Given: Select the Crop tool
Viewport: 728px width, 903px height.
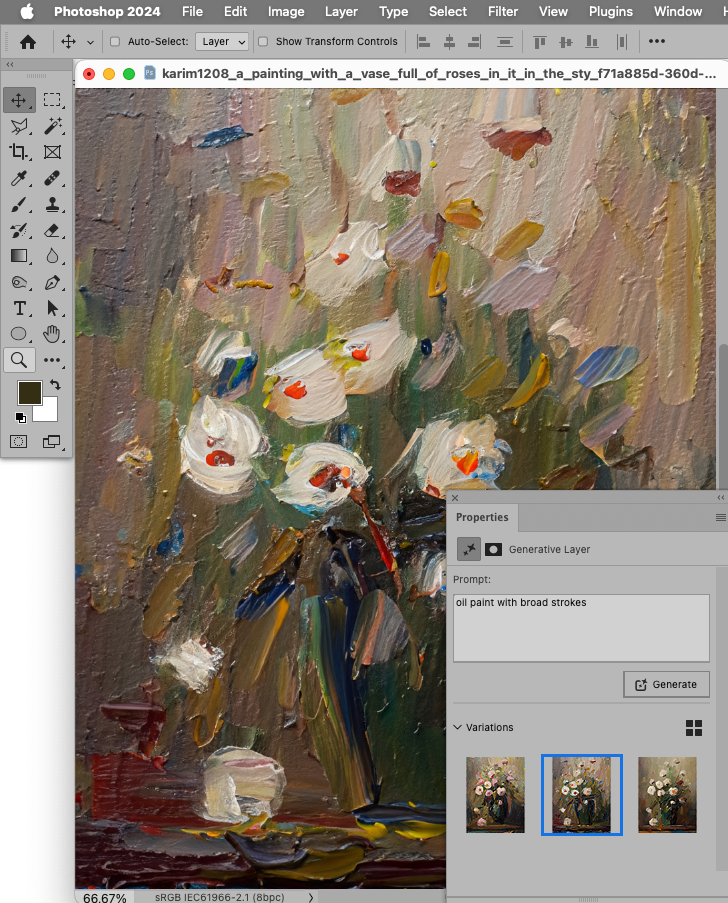Looking at the screenshot, I should click(x=19, y=152).
